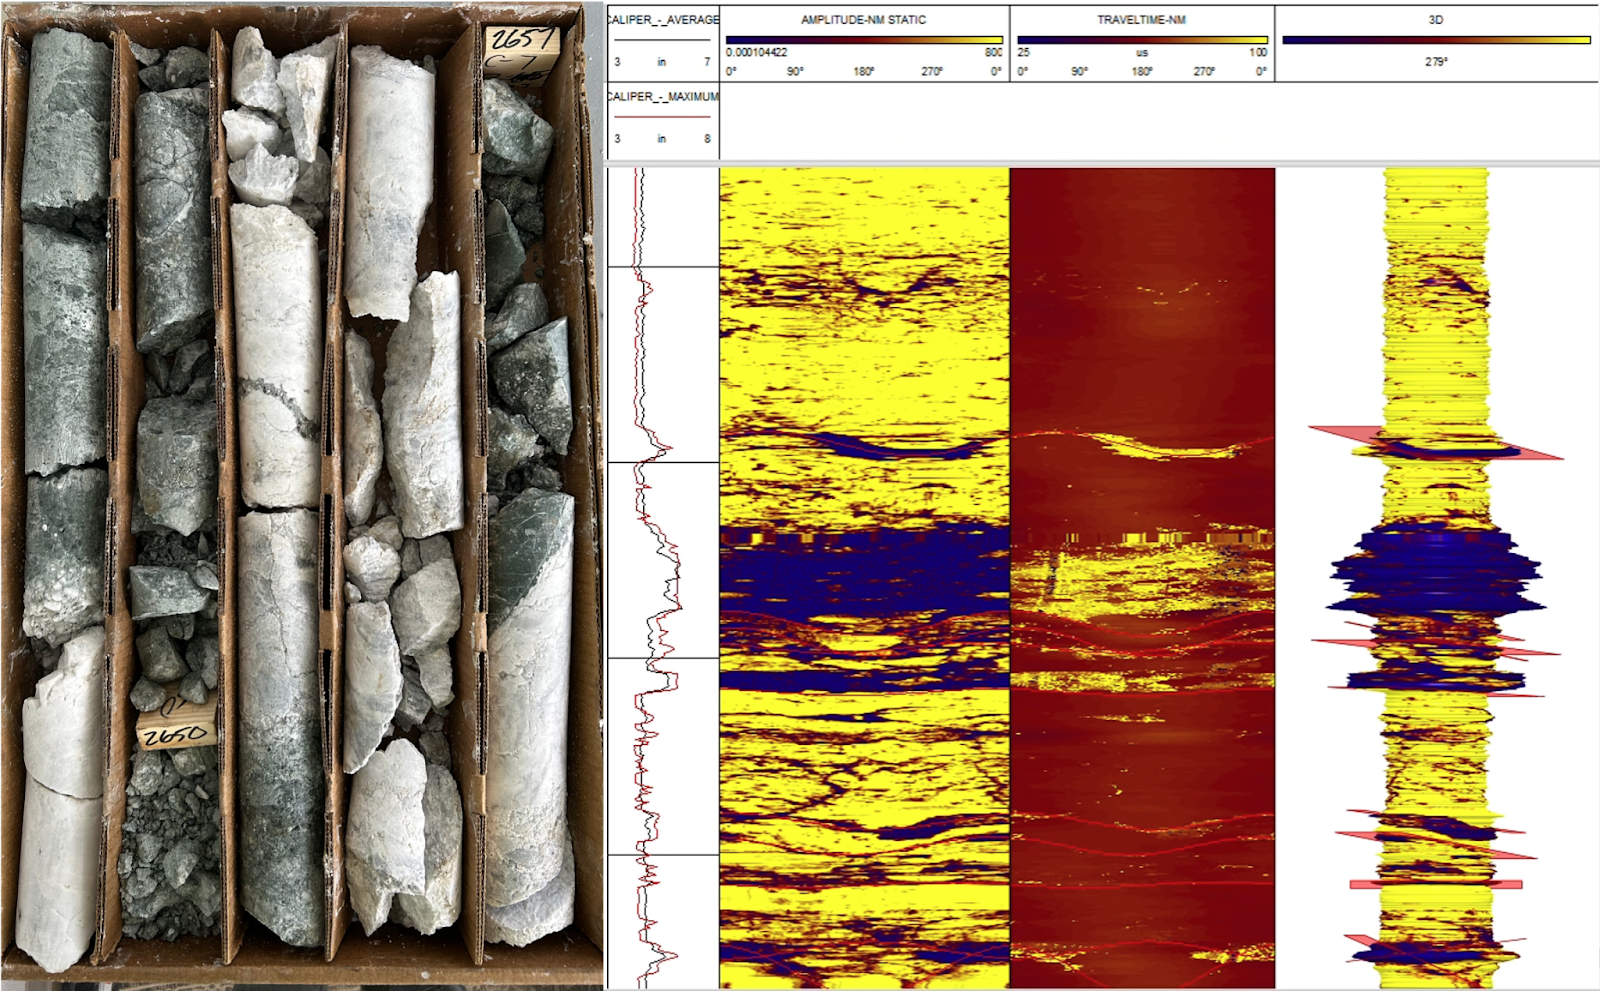This screenshot has height=991, width=1600.
Task: Click the black Caliper Average legend line
Action: [662, 40]
